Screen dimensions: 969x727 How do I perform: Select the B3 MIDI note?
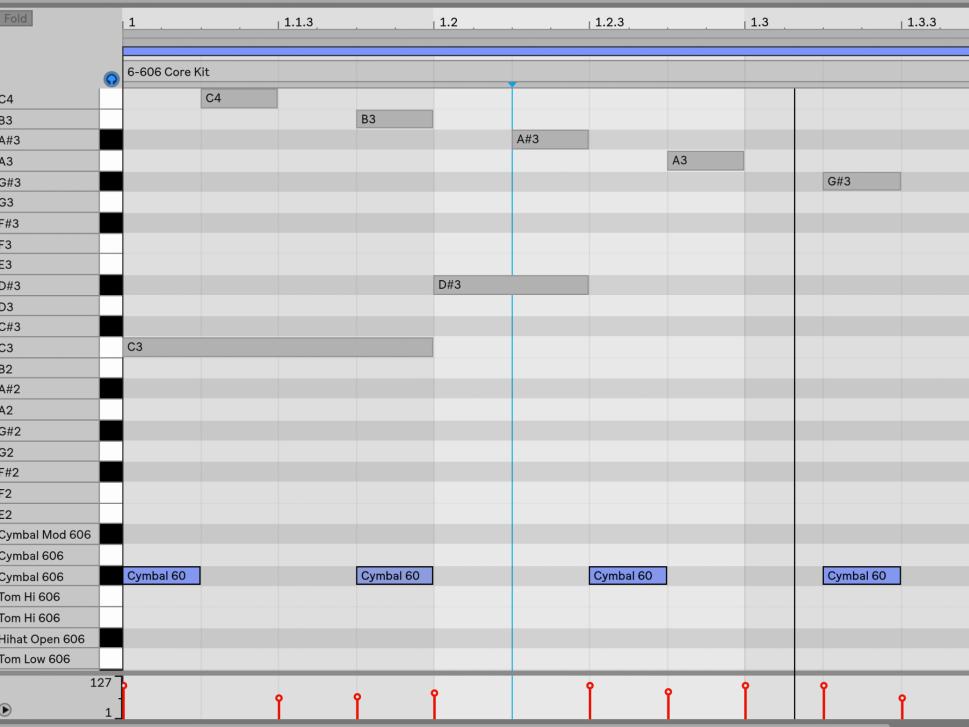tap(394, 119)
